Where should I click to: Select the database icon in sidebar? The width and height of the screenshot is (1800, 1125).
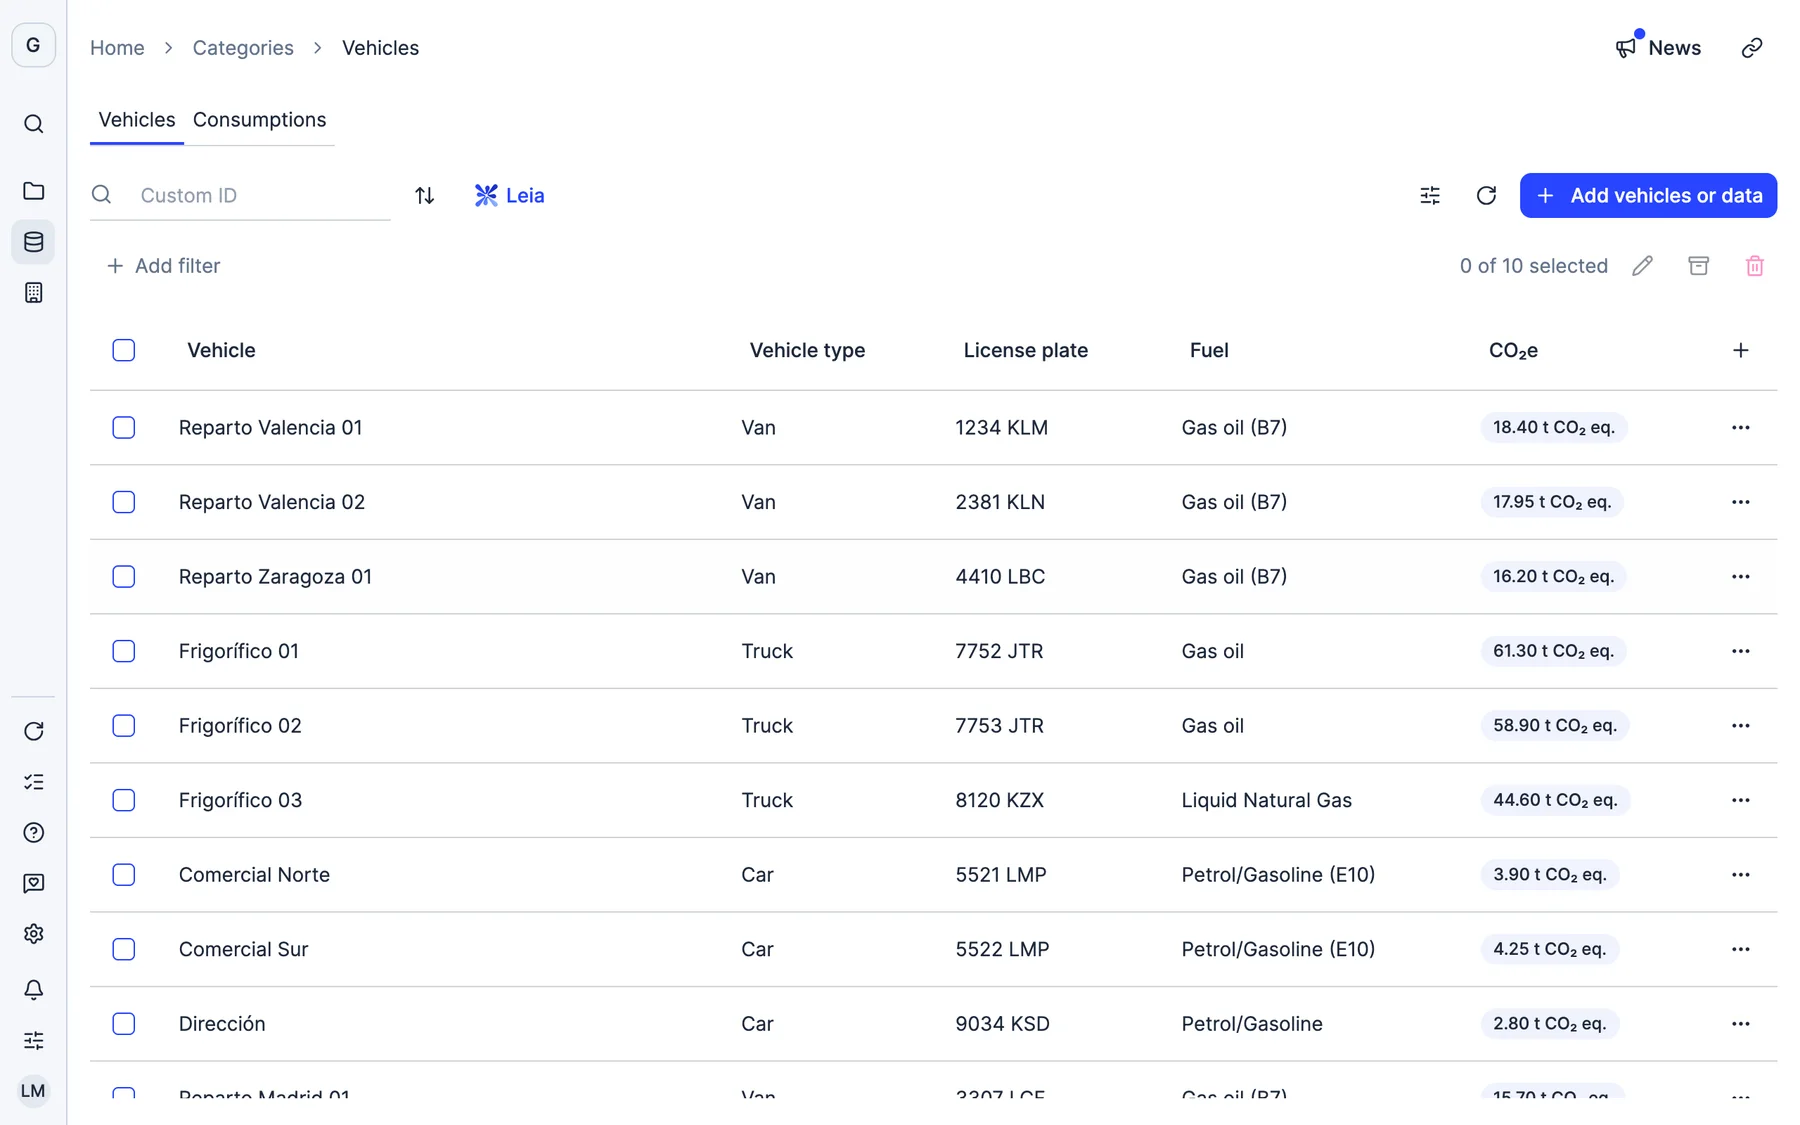33,242
